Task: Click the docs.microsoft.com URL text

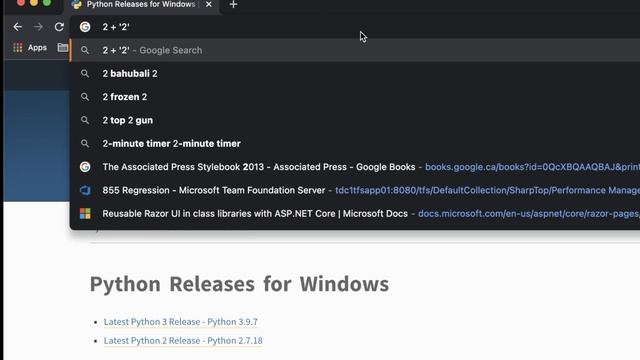Action: (x=529, y=213)
